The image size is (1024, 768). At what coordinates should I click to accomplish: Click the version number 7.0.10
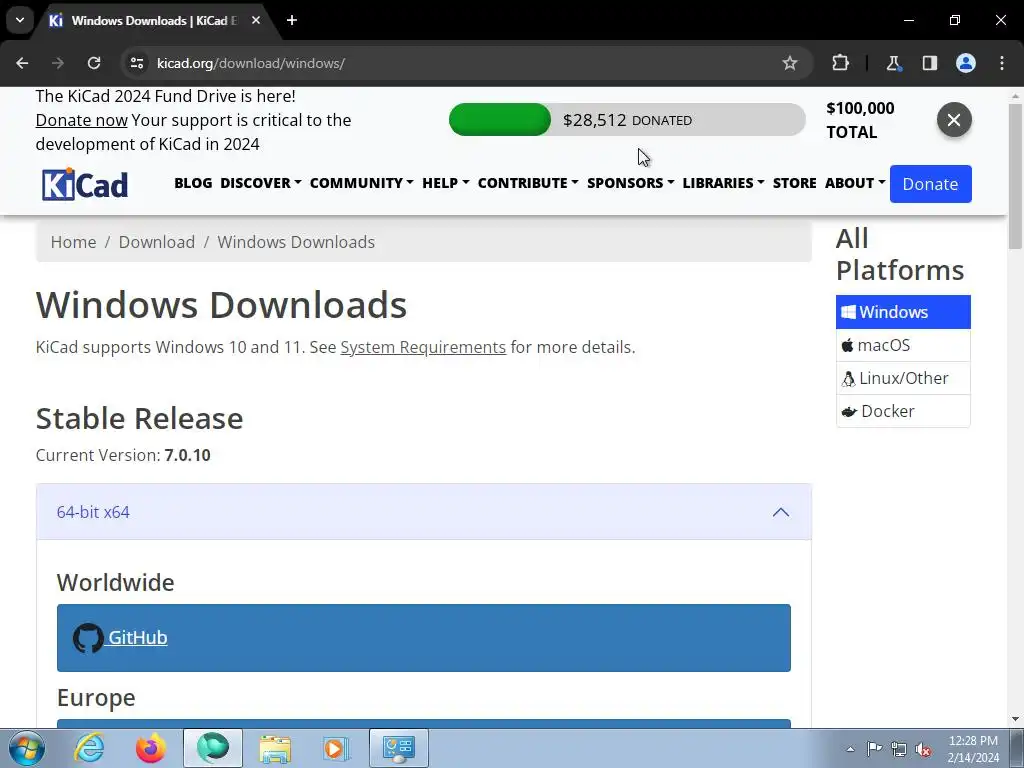187,455
